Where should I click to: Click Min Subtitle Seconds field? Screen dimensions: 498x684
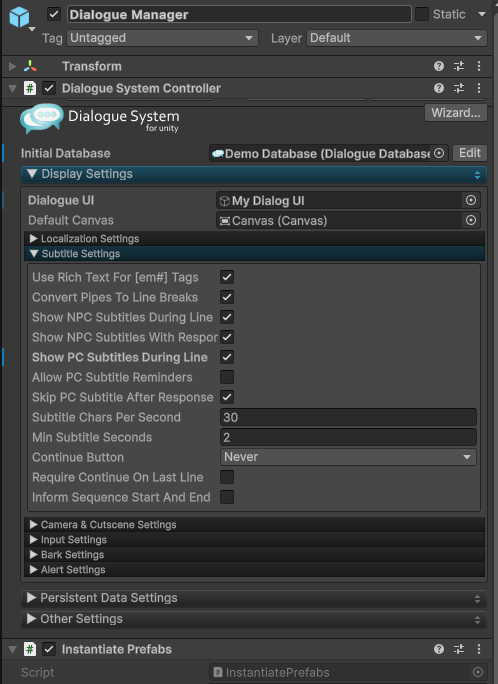(348, 437)
